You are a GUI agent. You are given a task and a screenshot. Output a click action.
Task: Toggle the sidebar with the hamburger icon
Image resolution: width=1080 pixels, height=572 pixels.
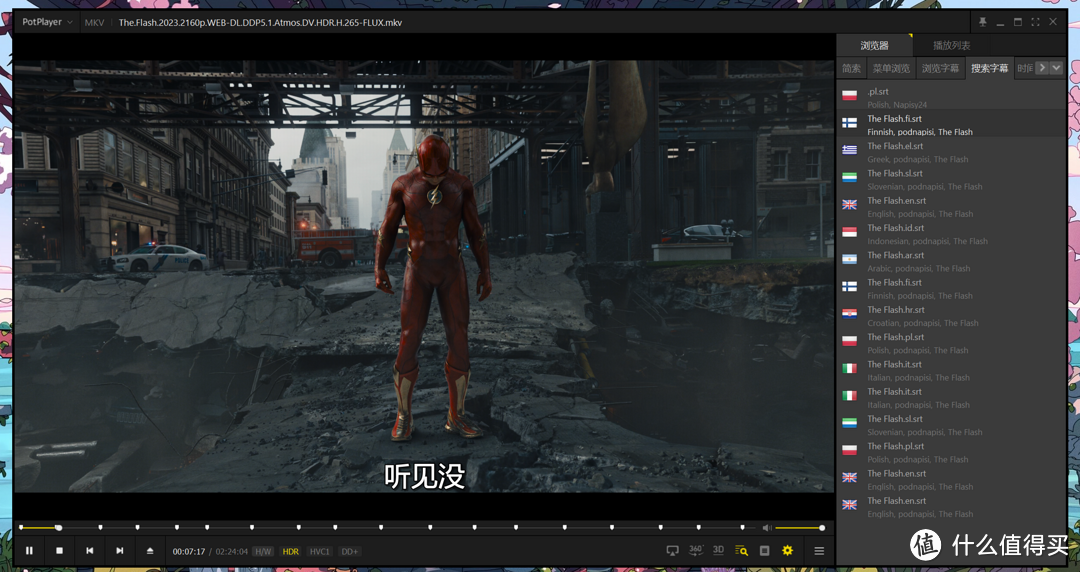819,551
